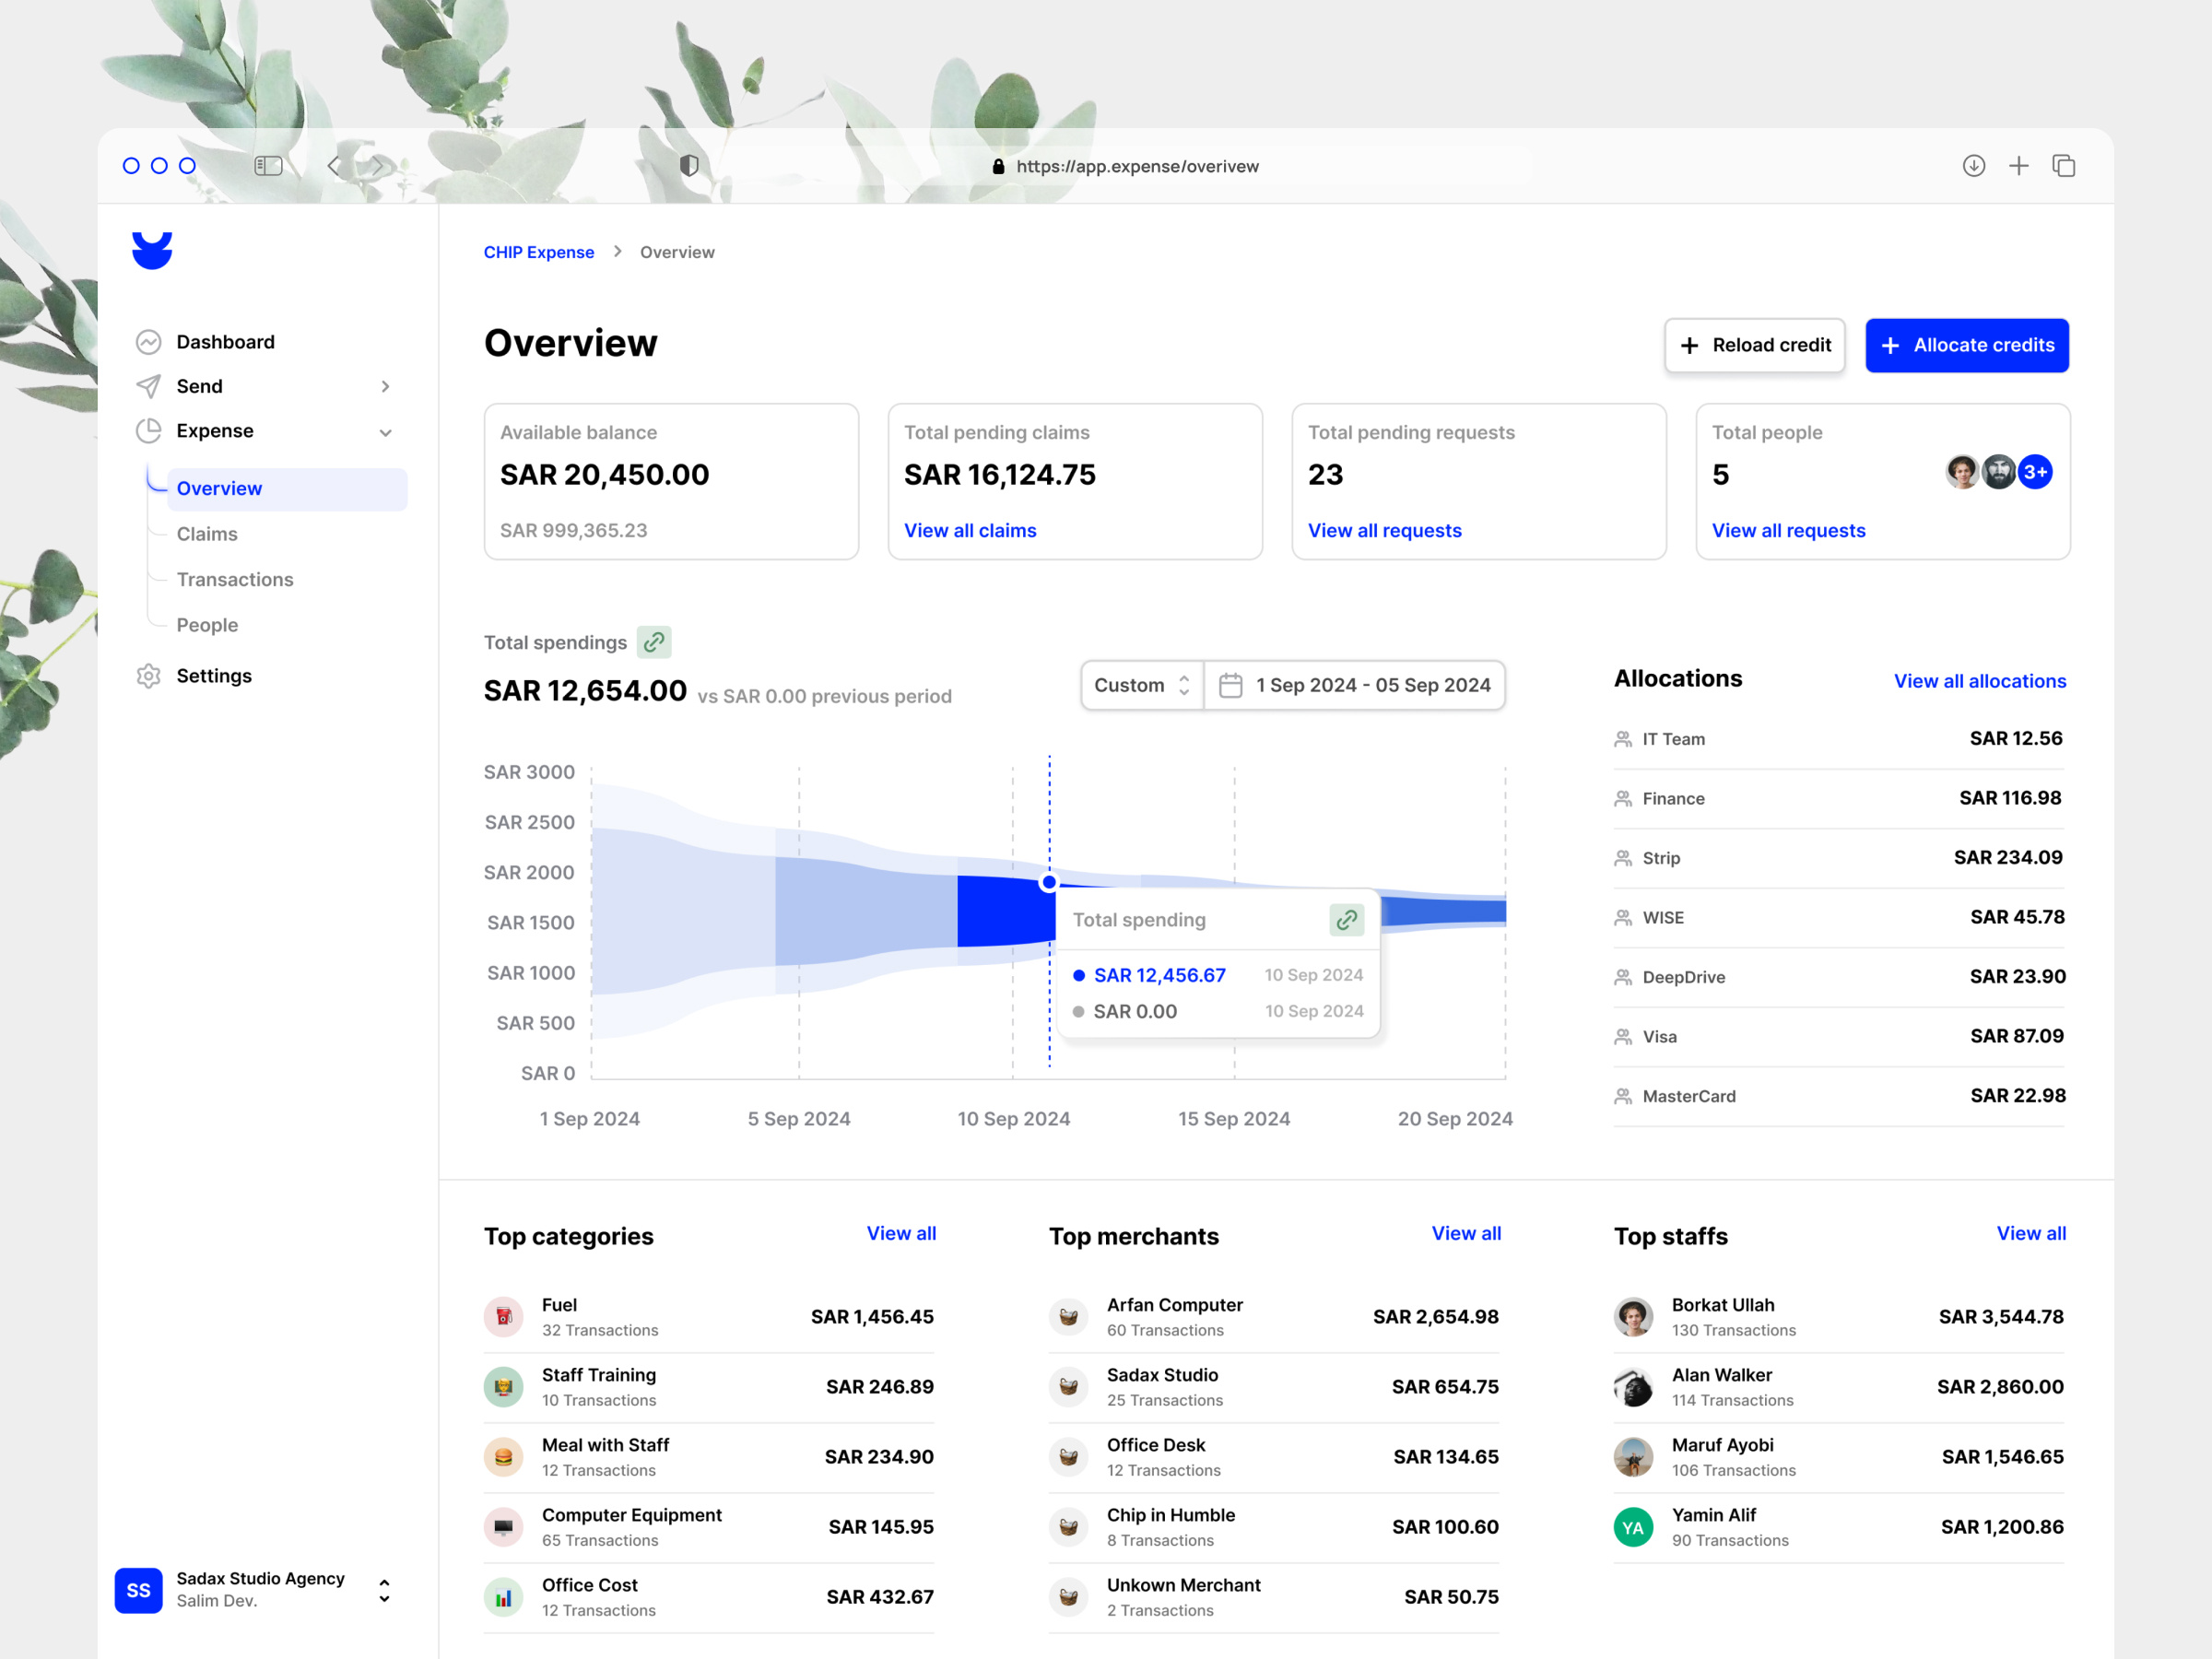
Task: Collapse the Expense section chevron
Action: pyautogui.click(x=386, y=431)
